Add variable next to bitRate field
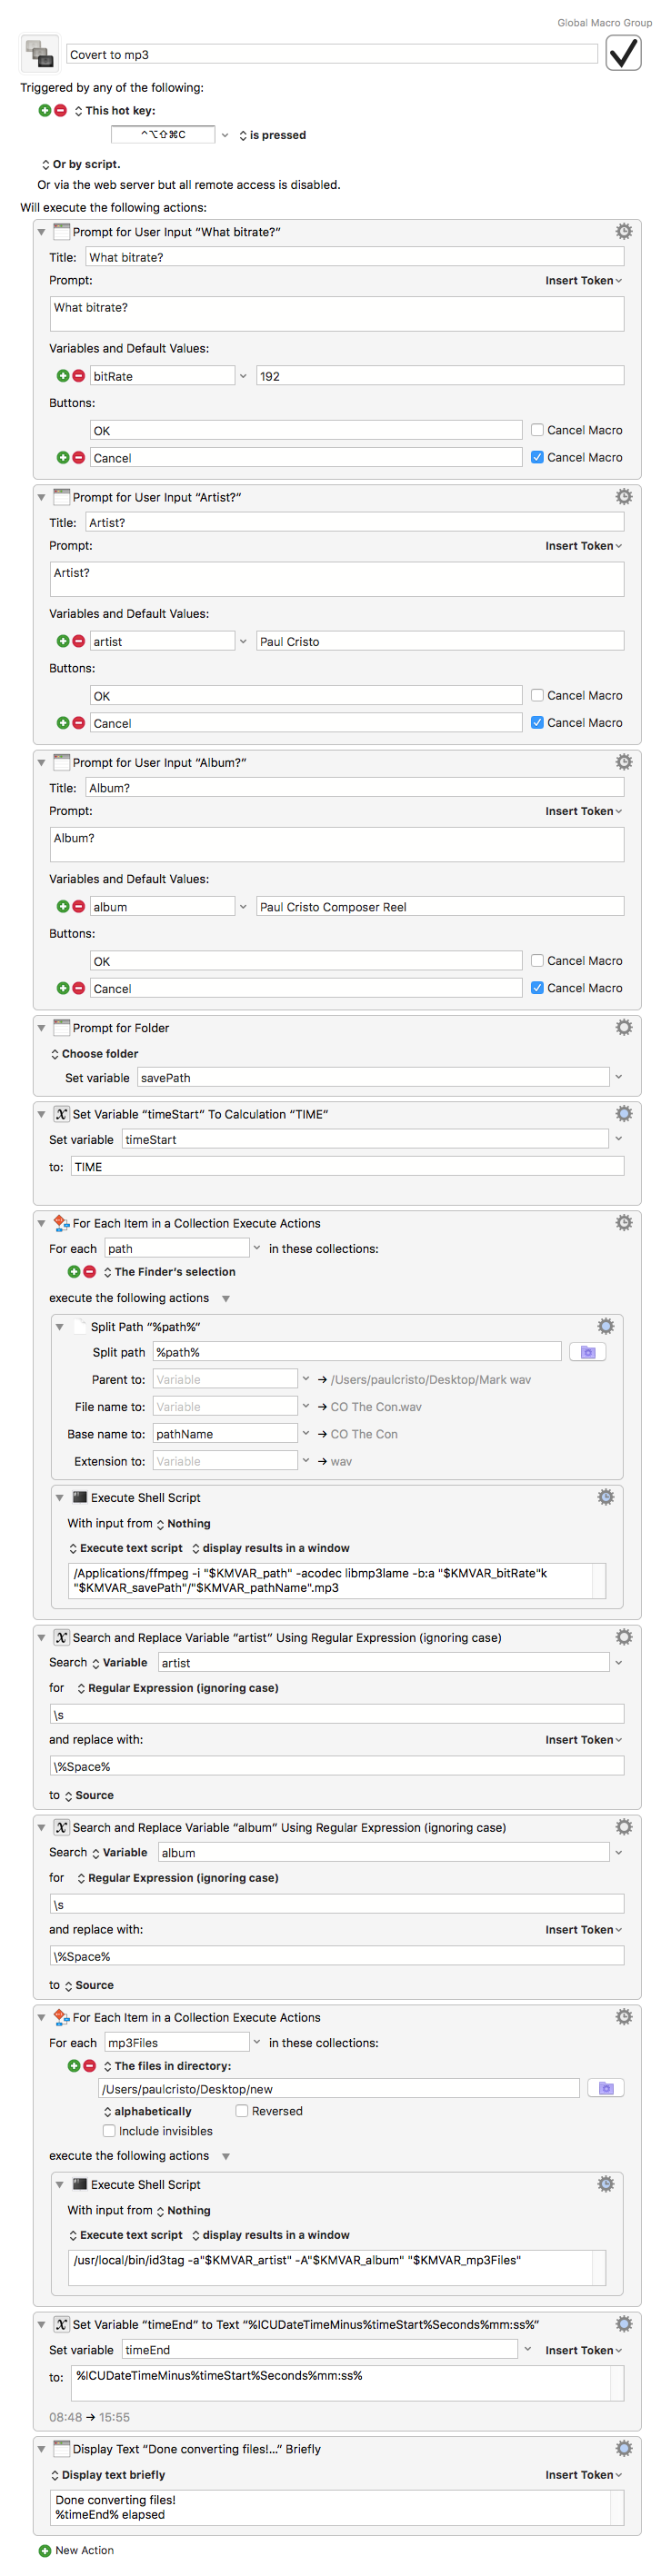The height and width of the screenshot is (2576, 671). pyautogui.click(x=63, y=376)
